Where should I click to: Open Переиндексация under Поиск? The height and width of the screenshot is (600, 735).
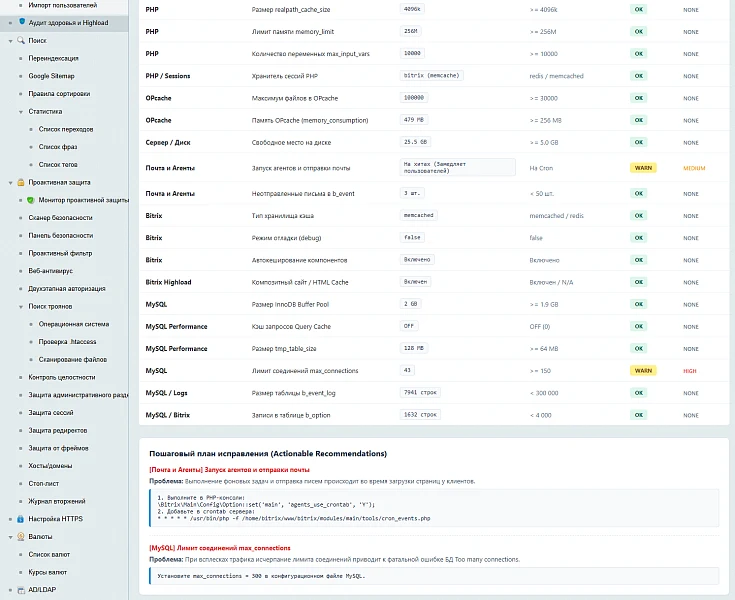tap(53, 58)
